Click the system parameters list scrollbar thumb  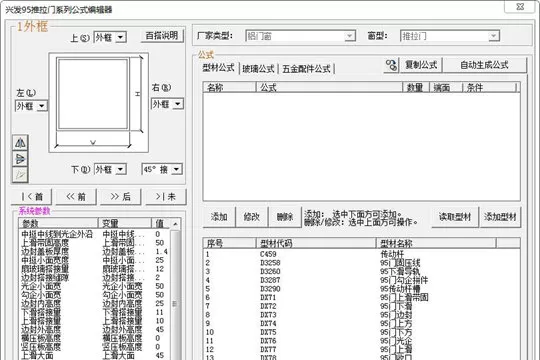pos(175,303)
